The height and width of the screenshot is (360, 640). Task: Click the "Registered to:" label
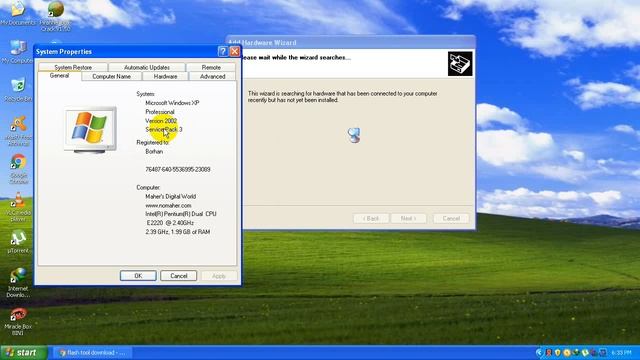point(153,142)
